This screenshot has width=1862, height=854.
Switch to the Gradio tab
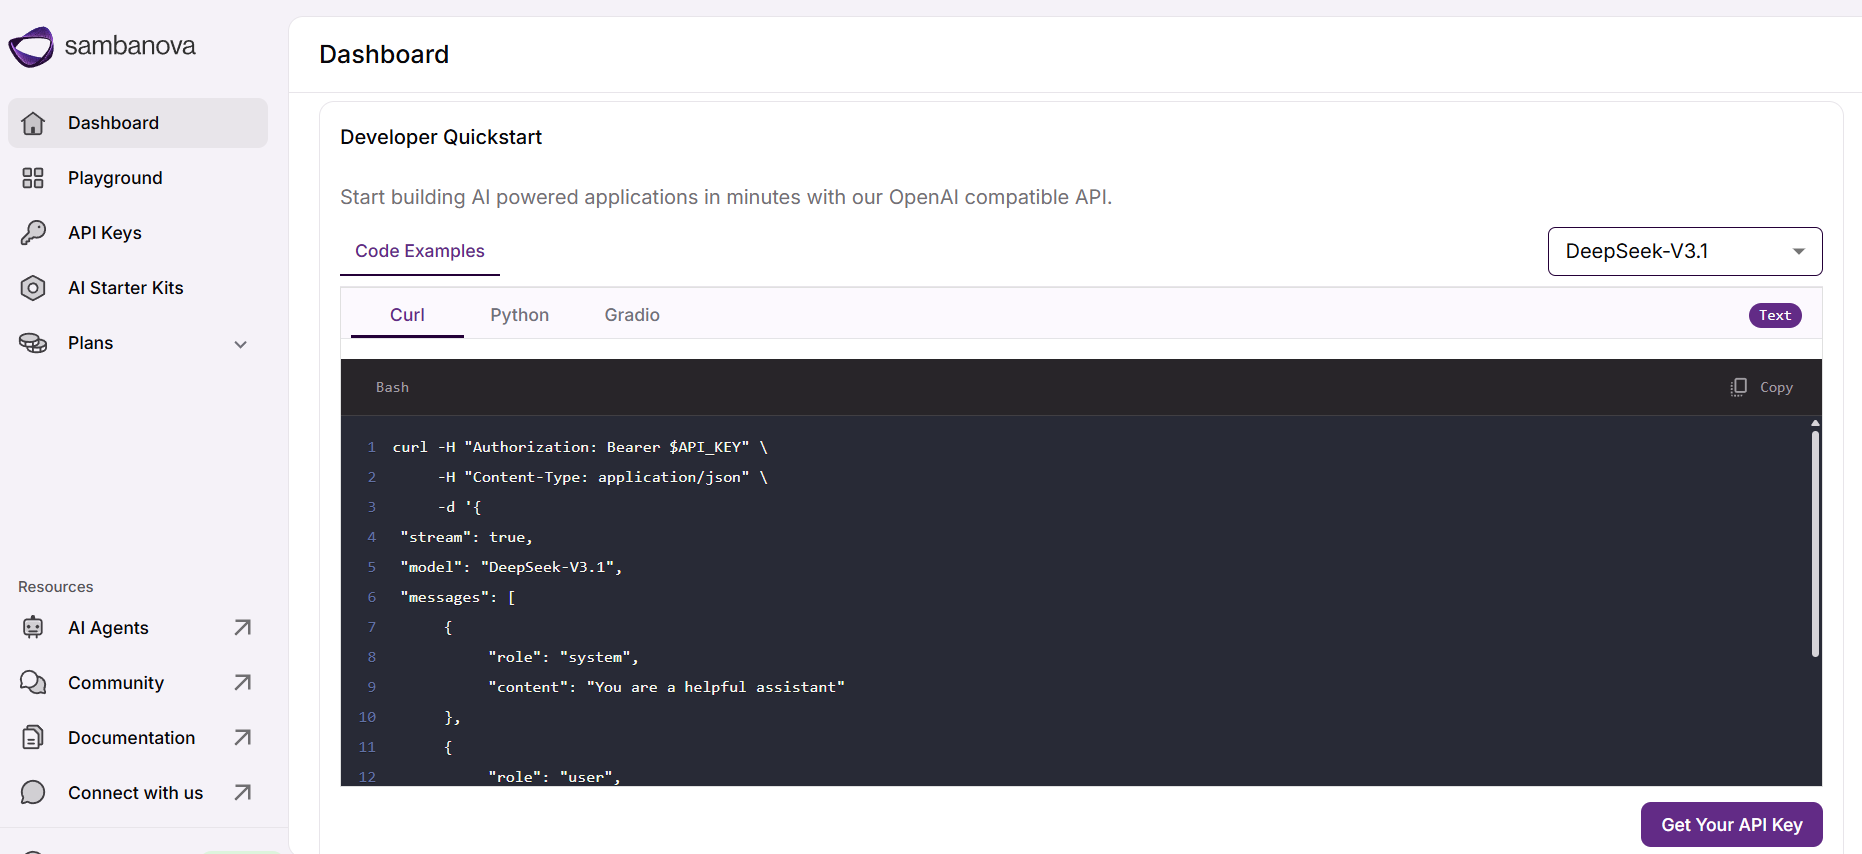[x=632, y=315]
